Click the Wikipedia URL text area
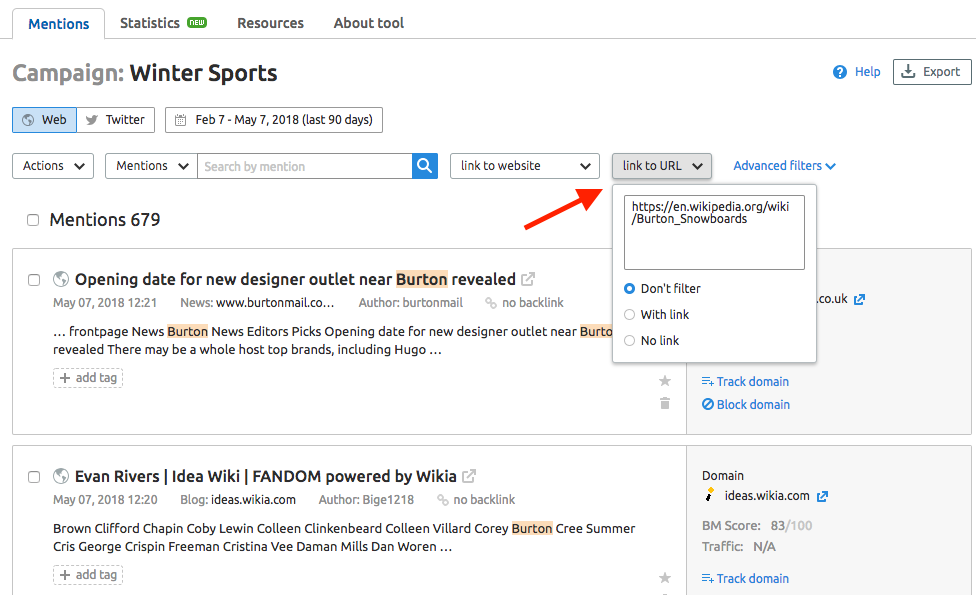This screenshot has width=976, height=595. 714,233
